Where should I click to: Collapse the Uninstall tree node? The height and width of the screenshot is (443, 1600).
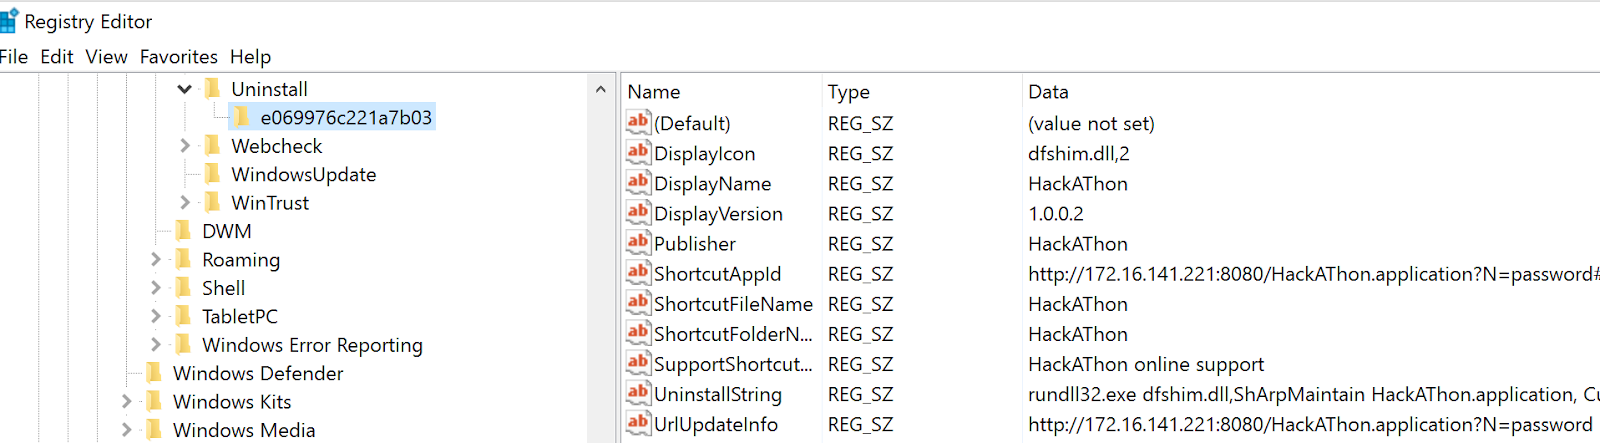point(185,89)
